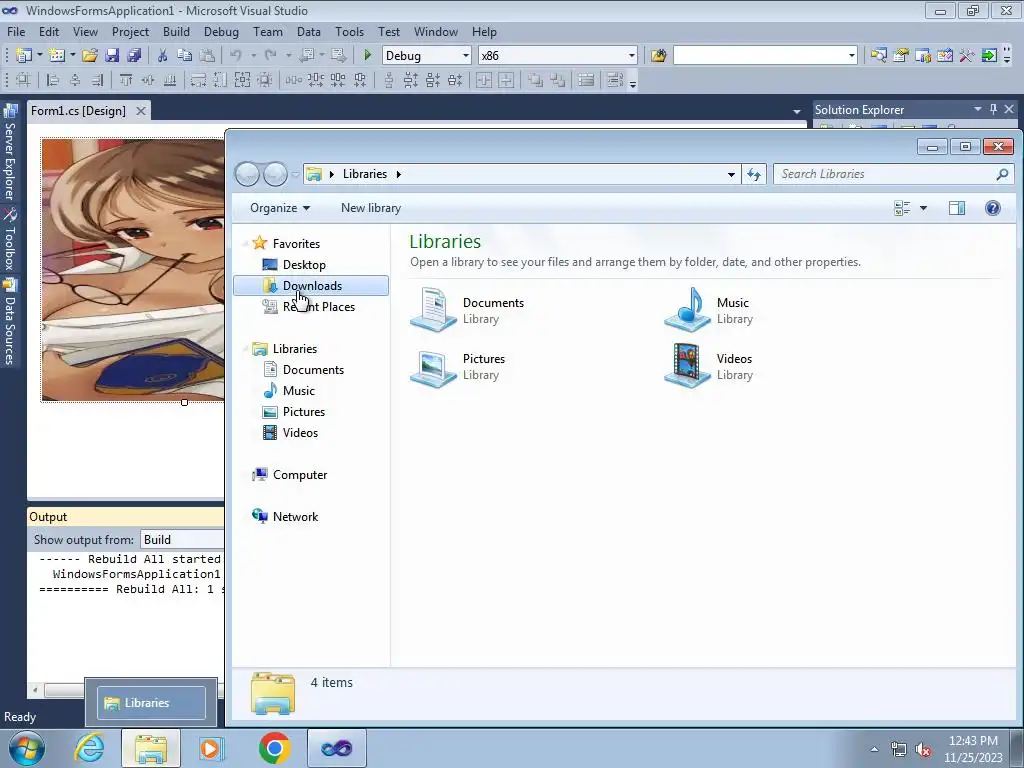Open the Debug menu

[x=221, y=31]
